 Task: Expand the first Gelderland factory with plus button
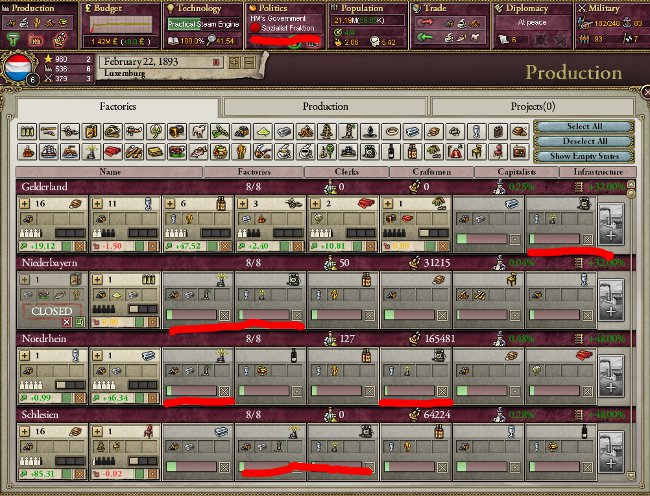point(25,204)
